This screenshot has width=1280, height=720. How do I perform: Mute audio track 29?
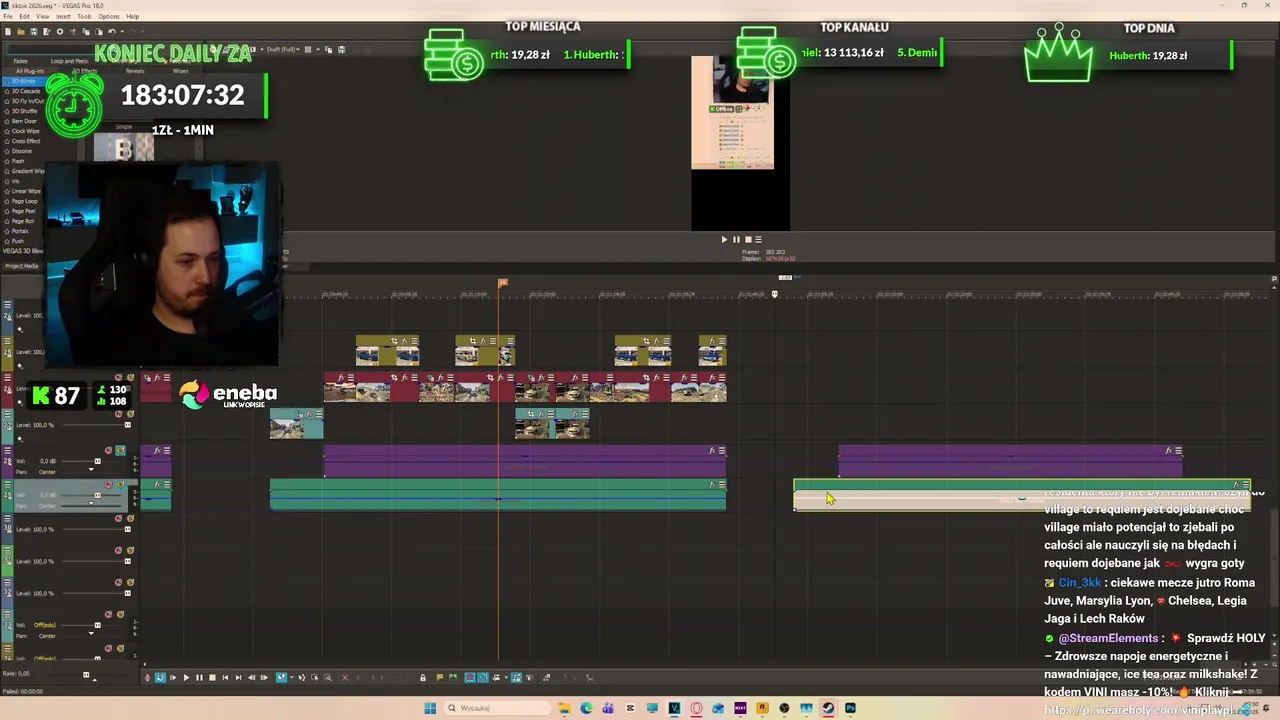108,484
